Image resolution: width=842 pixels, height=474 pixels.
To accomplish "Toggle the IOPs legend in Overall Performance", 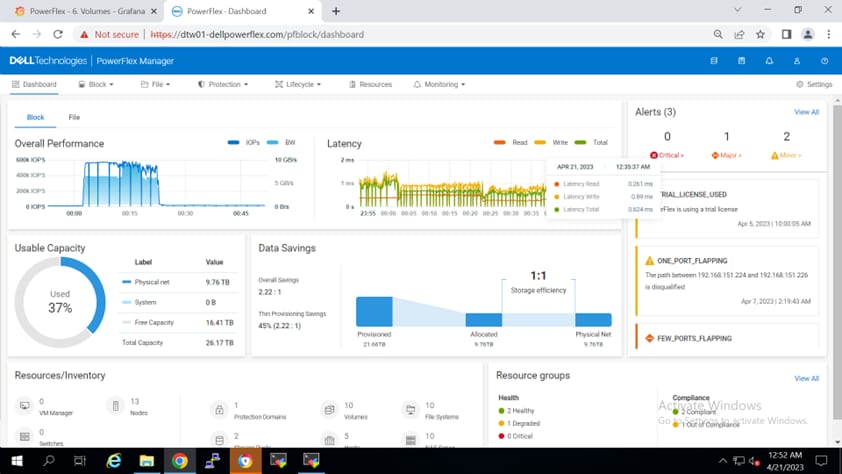I will 244,142.
